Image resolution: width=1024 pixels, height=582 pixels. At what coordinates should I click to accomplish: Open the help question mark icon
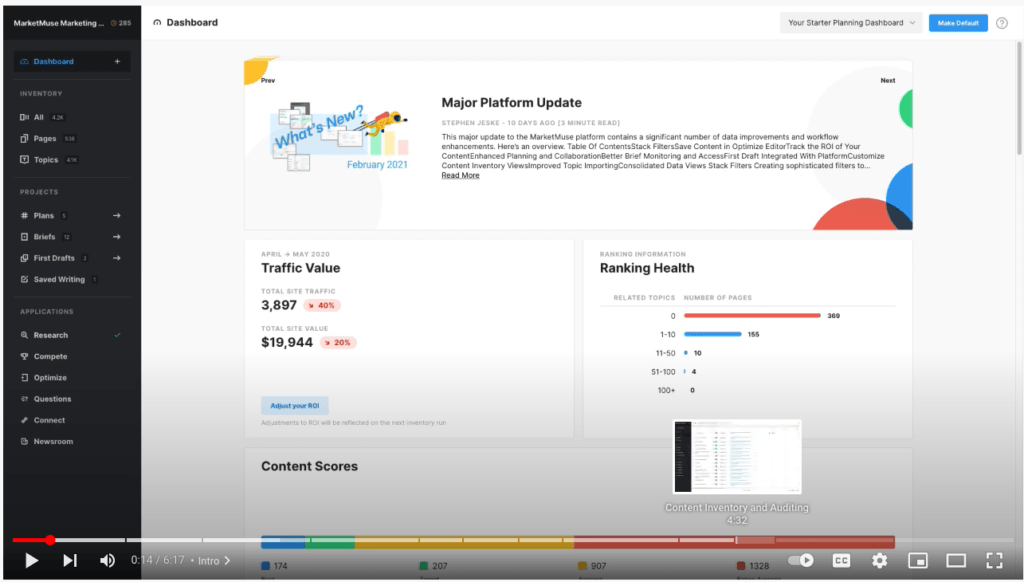pos(1002,23)
